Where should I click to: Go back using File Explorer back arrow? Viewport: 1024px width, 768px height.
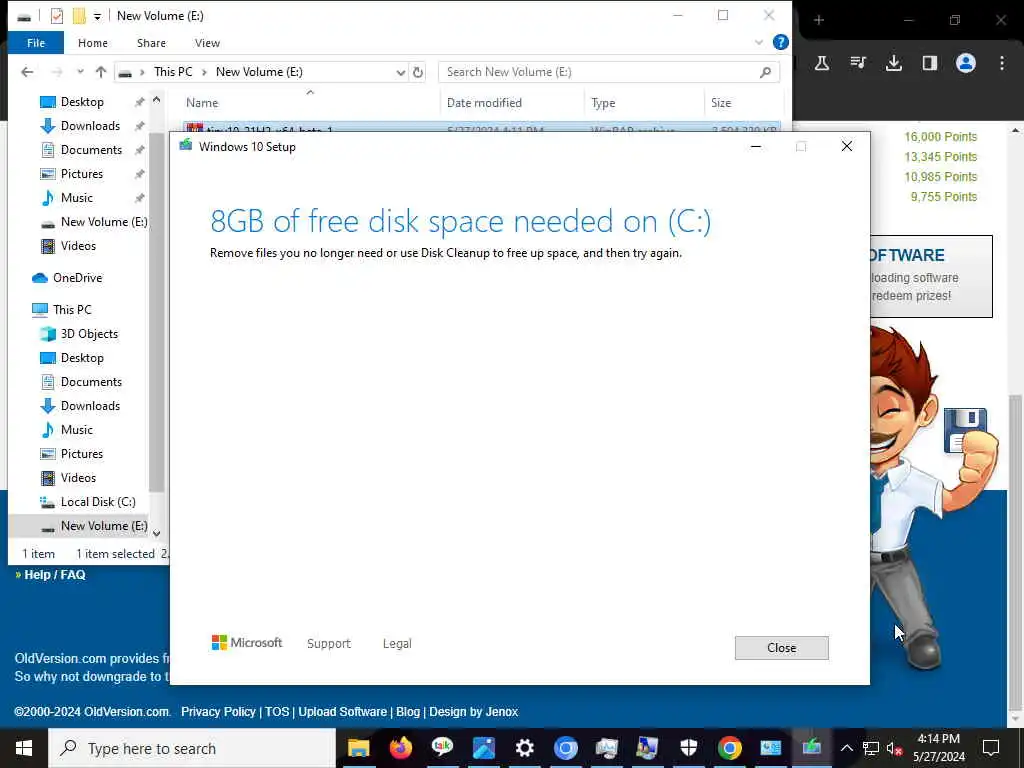pyautogui.click(x=27, y=72)
